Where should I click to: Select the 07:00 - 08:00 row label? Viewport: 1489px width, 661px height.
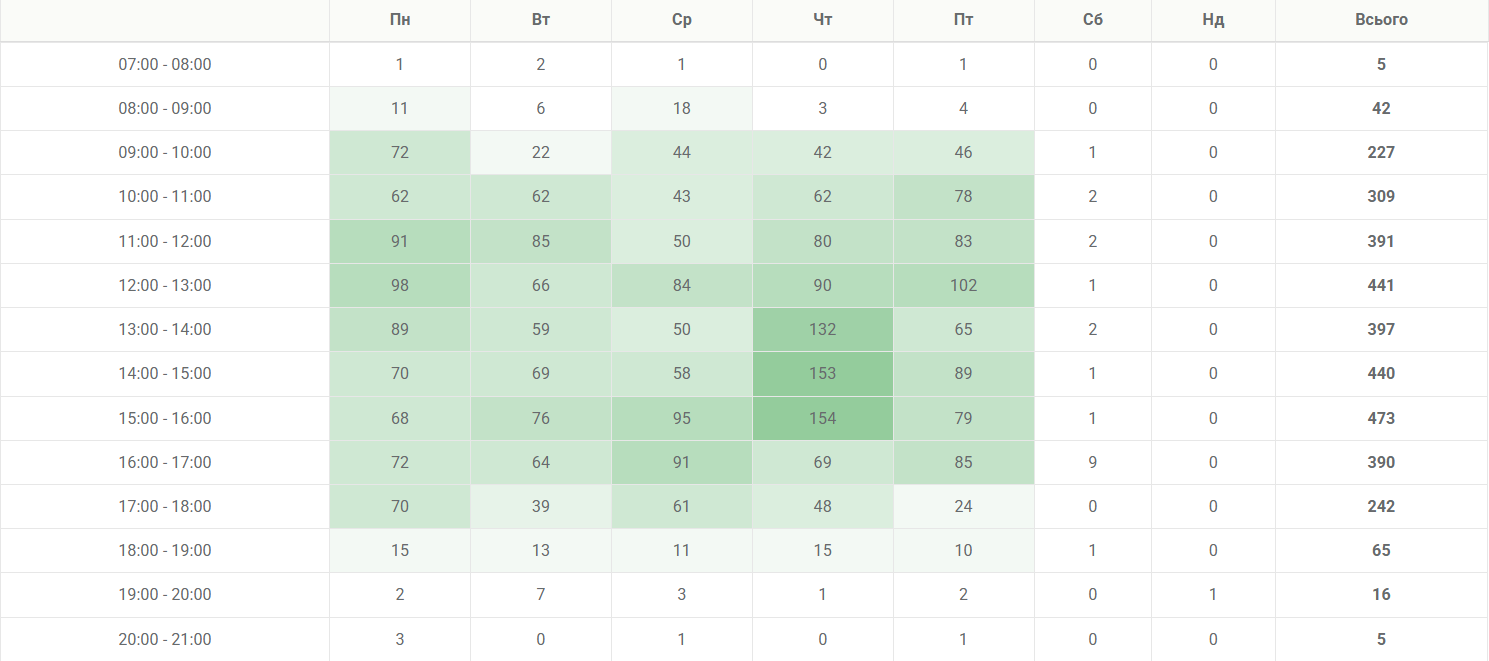pyautogui.click(x=165, y=65)
